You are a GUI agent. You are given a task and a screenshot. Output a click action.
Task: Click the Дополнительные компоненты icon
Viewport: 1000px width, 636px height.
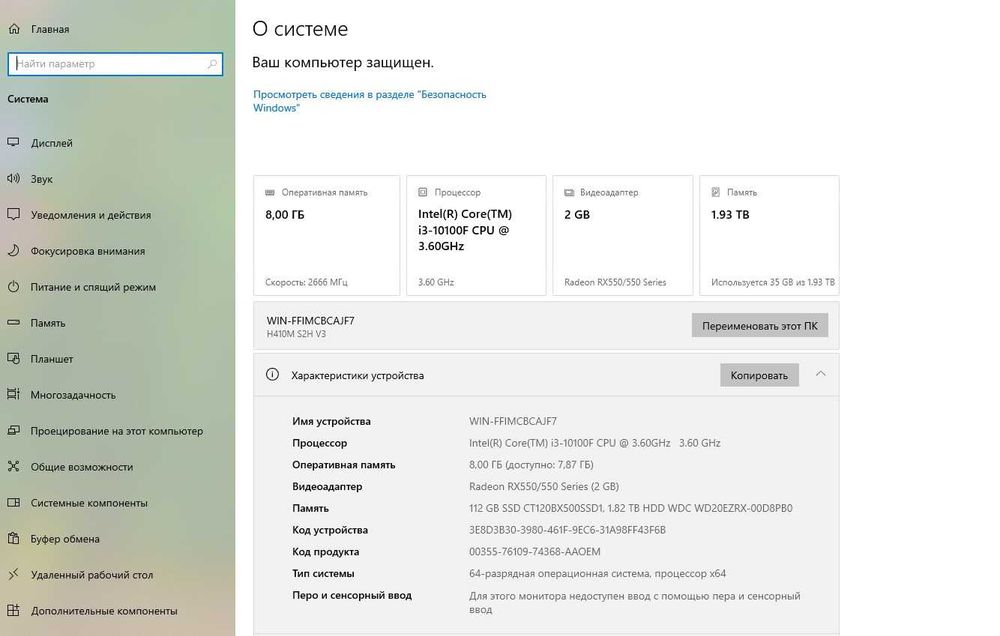[x=13, y=610]
